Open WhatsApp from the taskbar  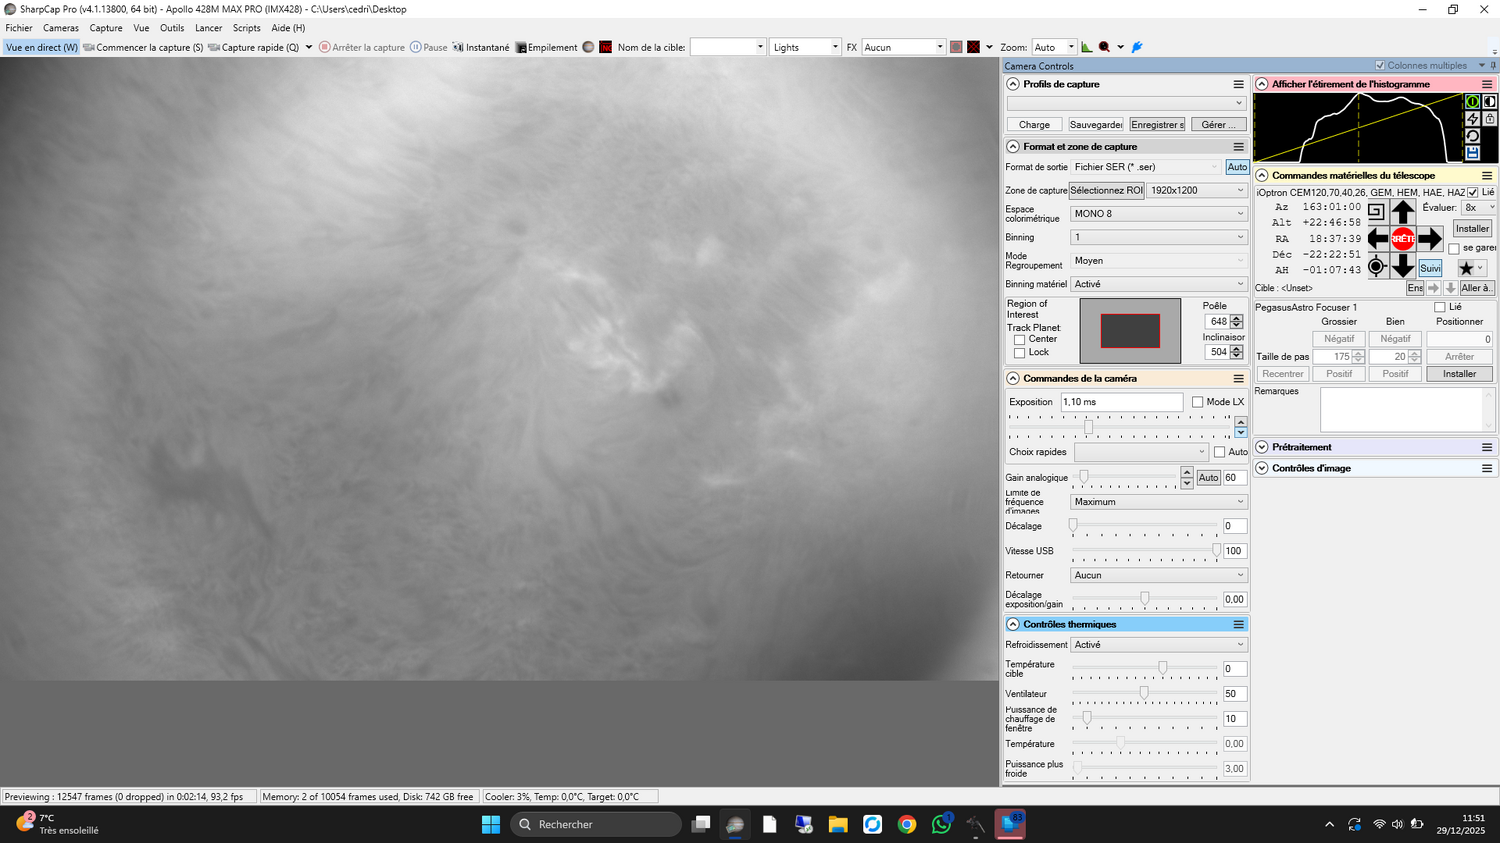pos(941,824)
